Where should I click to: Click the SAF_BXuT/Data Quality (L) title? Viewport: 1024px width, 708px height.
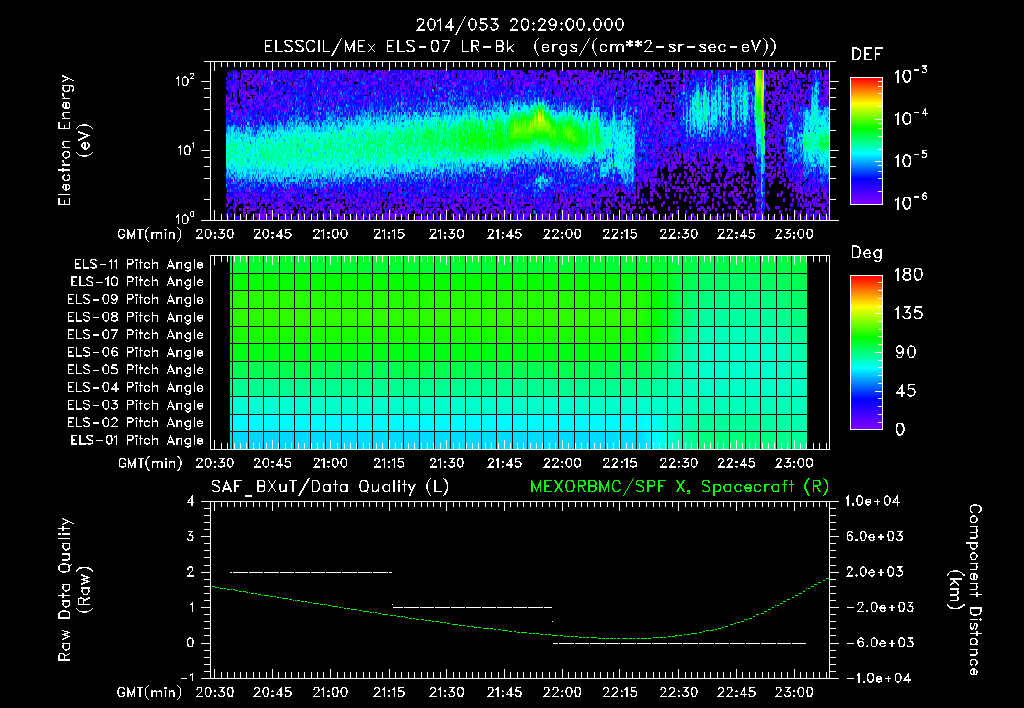pos(330,487)
